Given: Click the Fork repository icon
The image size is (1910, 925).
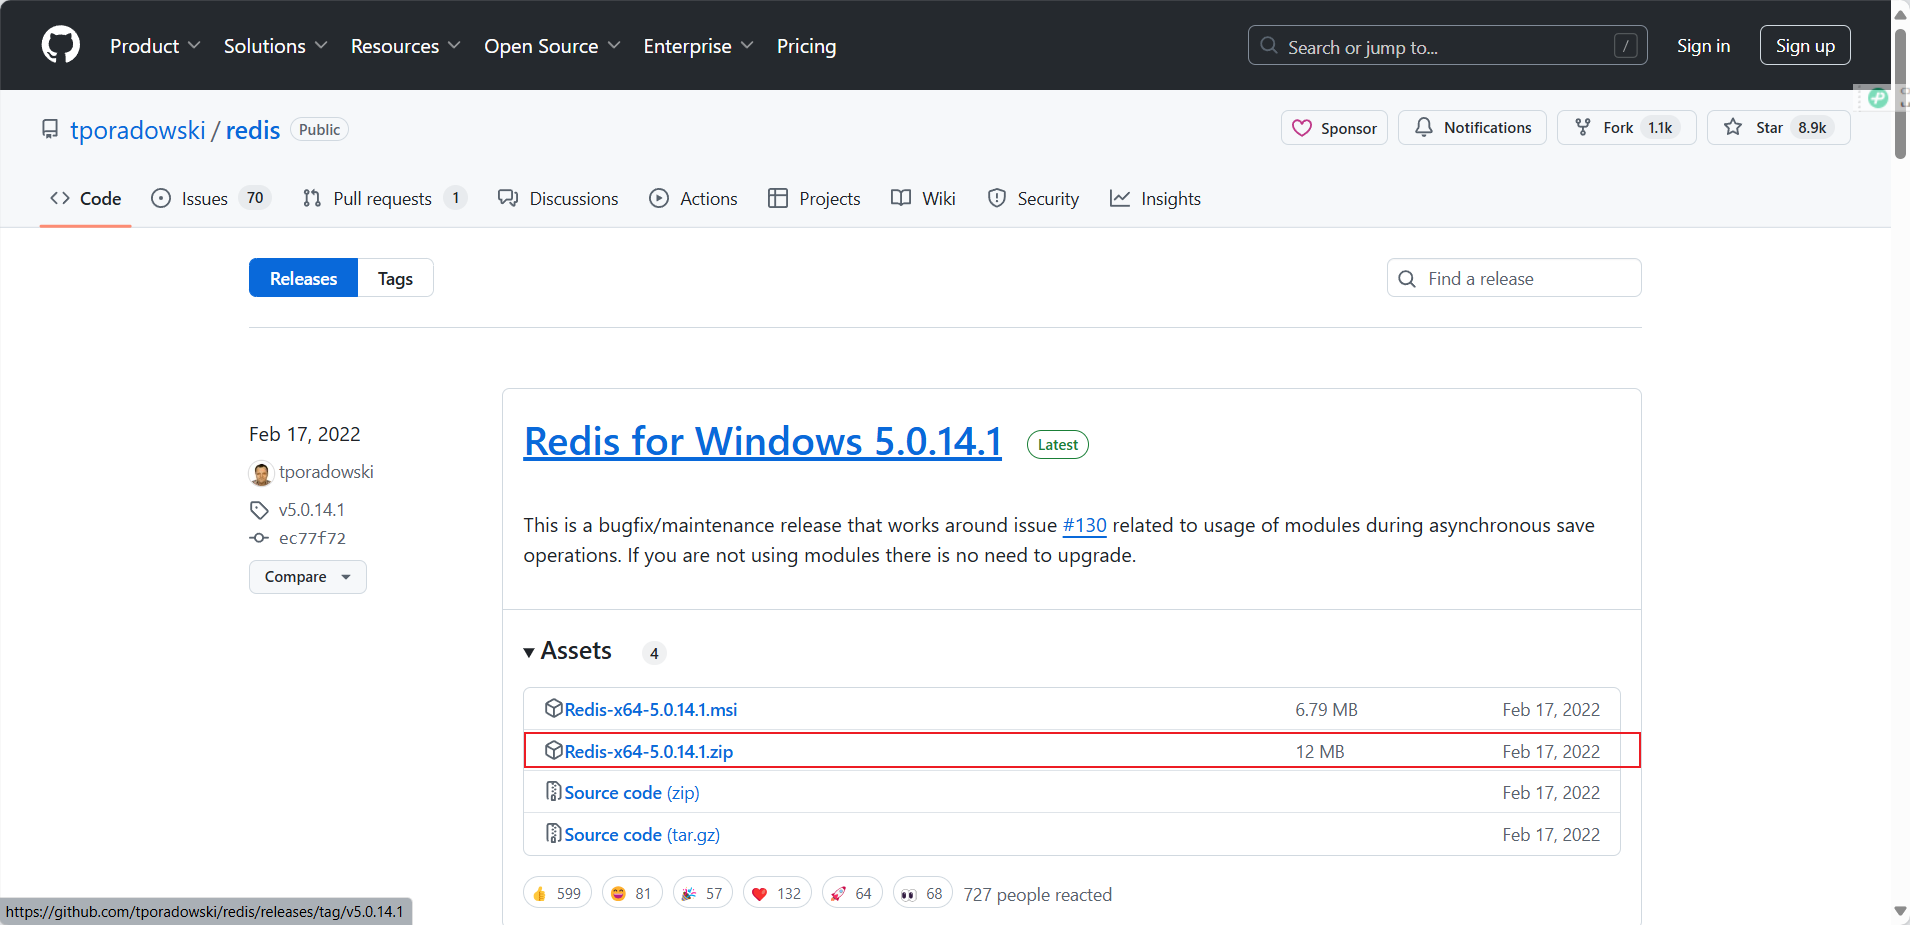Looking at the screenshot, I should 1583,128.
